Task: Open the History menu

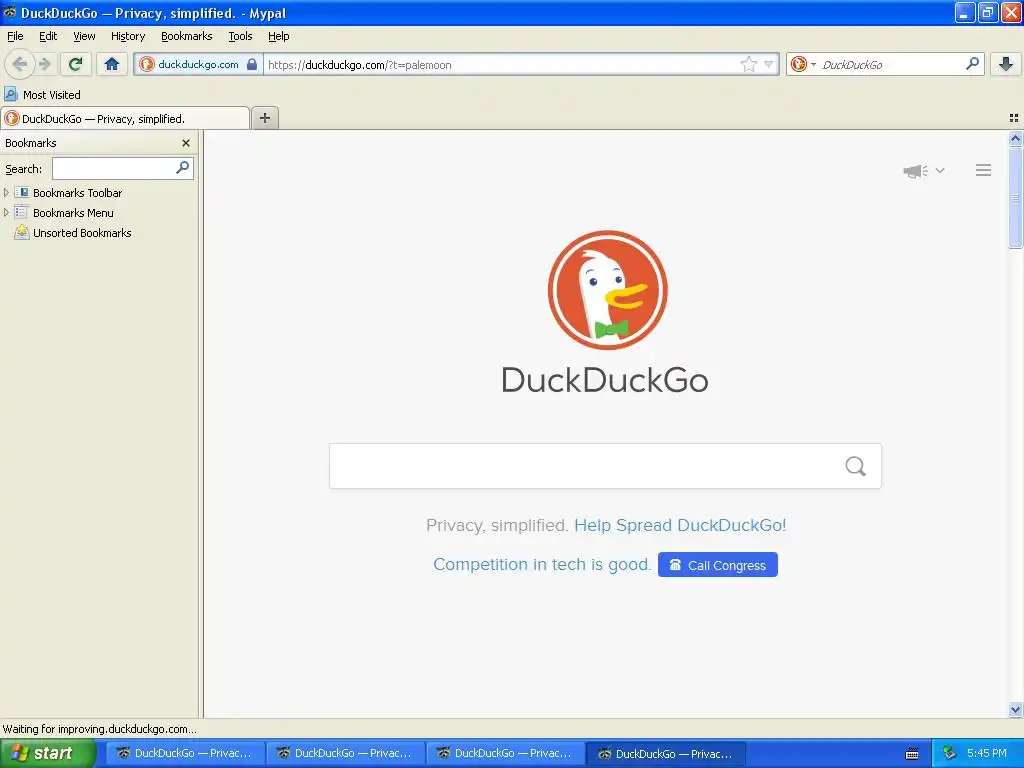Action: point(128,37)
